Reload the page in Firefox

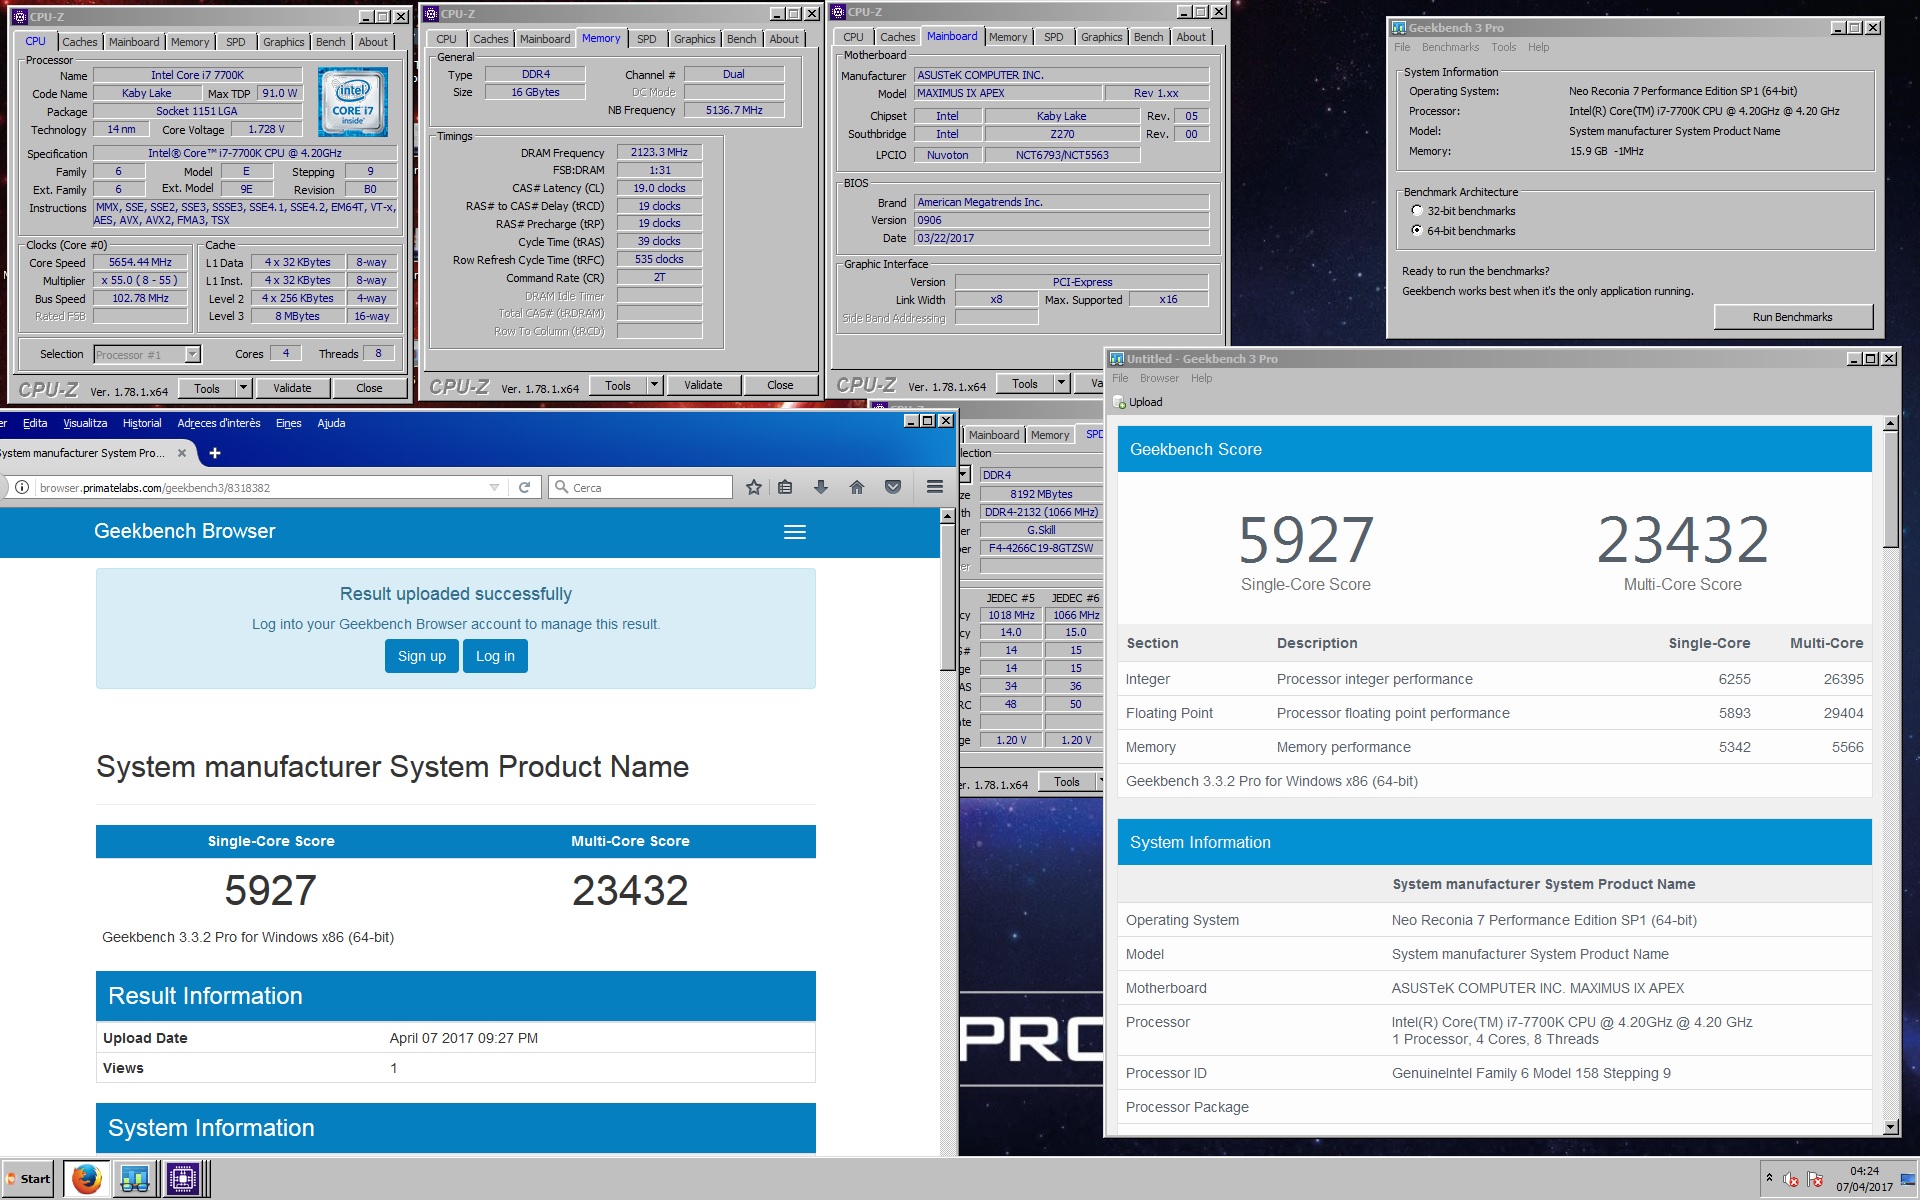click(525, 487)
